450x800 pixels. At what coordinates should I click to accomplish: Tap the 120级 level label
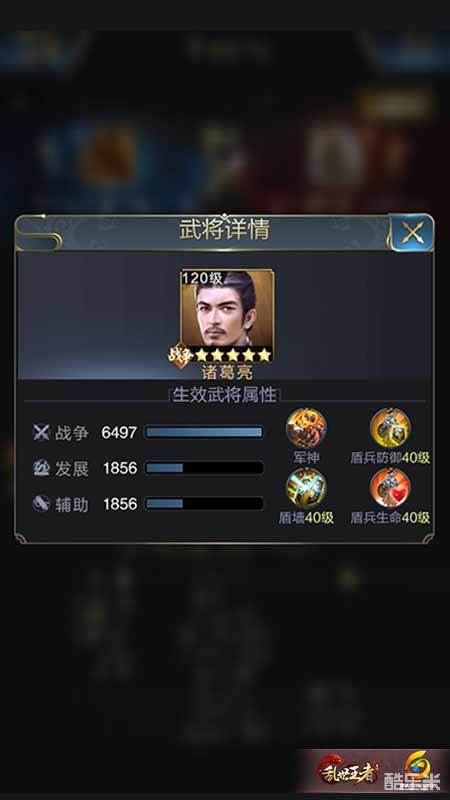pyautogui.click(x=203, y=279)
